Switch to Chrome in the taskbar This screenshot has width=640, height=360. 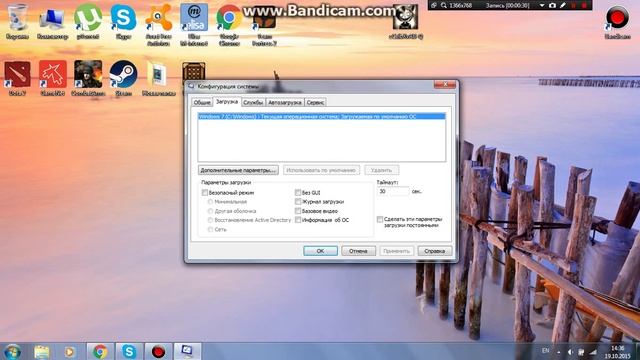(x=100, y=351)
